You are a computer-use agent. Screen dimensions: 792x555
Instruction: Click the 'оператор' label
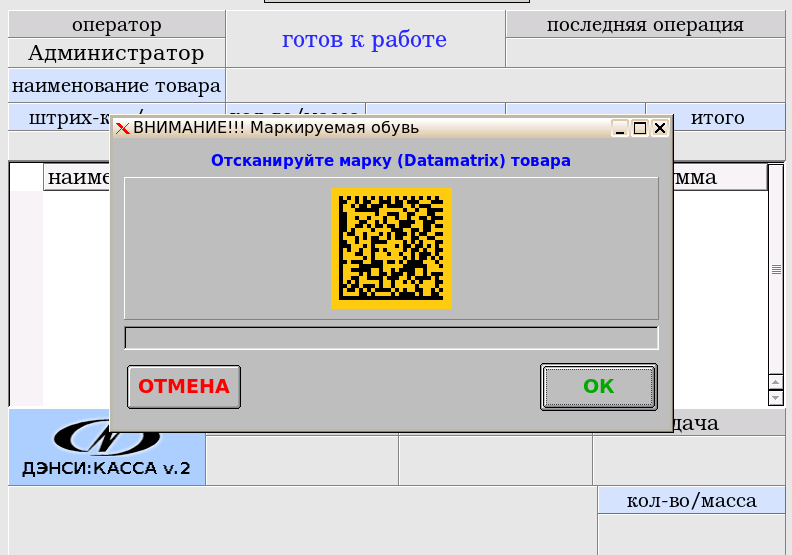[x=117, y=25]
